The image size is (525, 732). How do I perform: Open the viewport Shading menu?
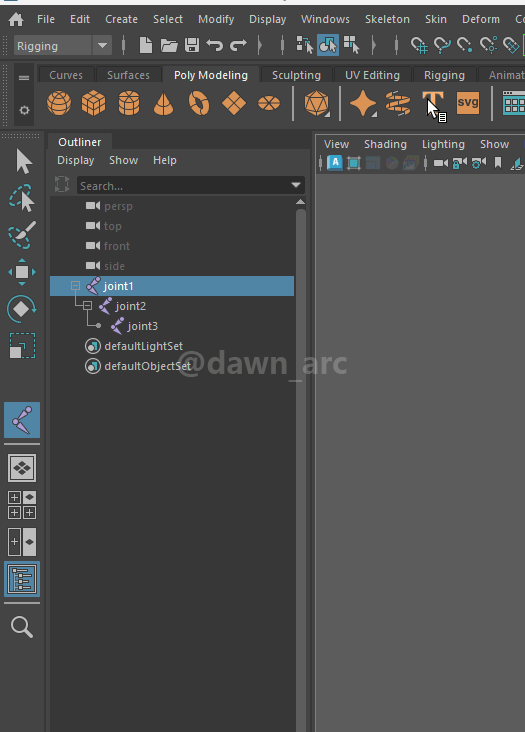385,144
